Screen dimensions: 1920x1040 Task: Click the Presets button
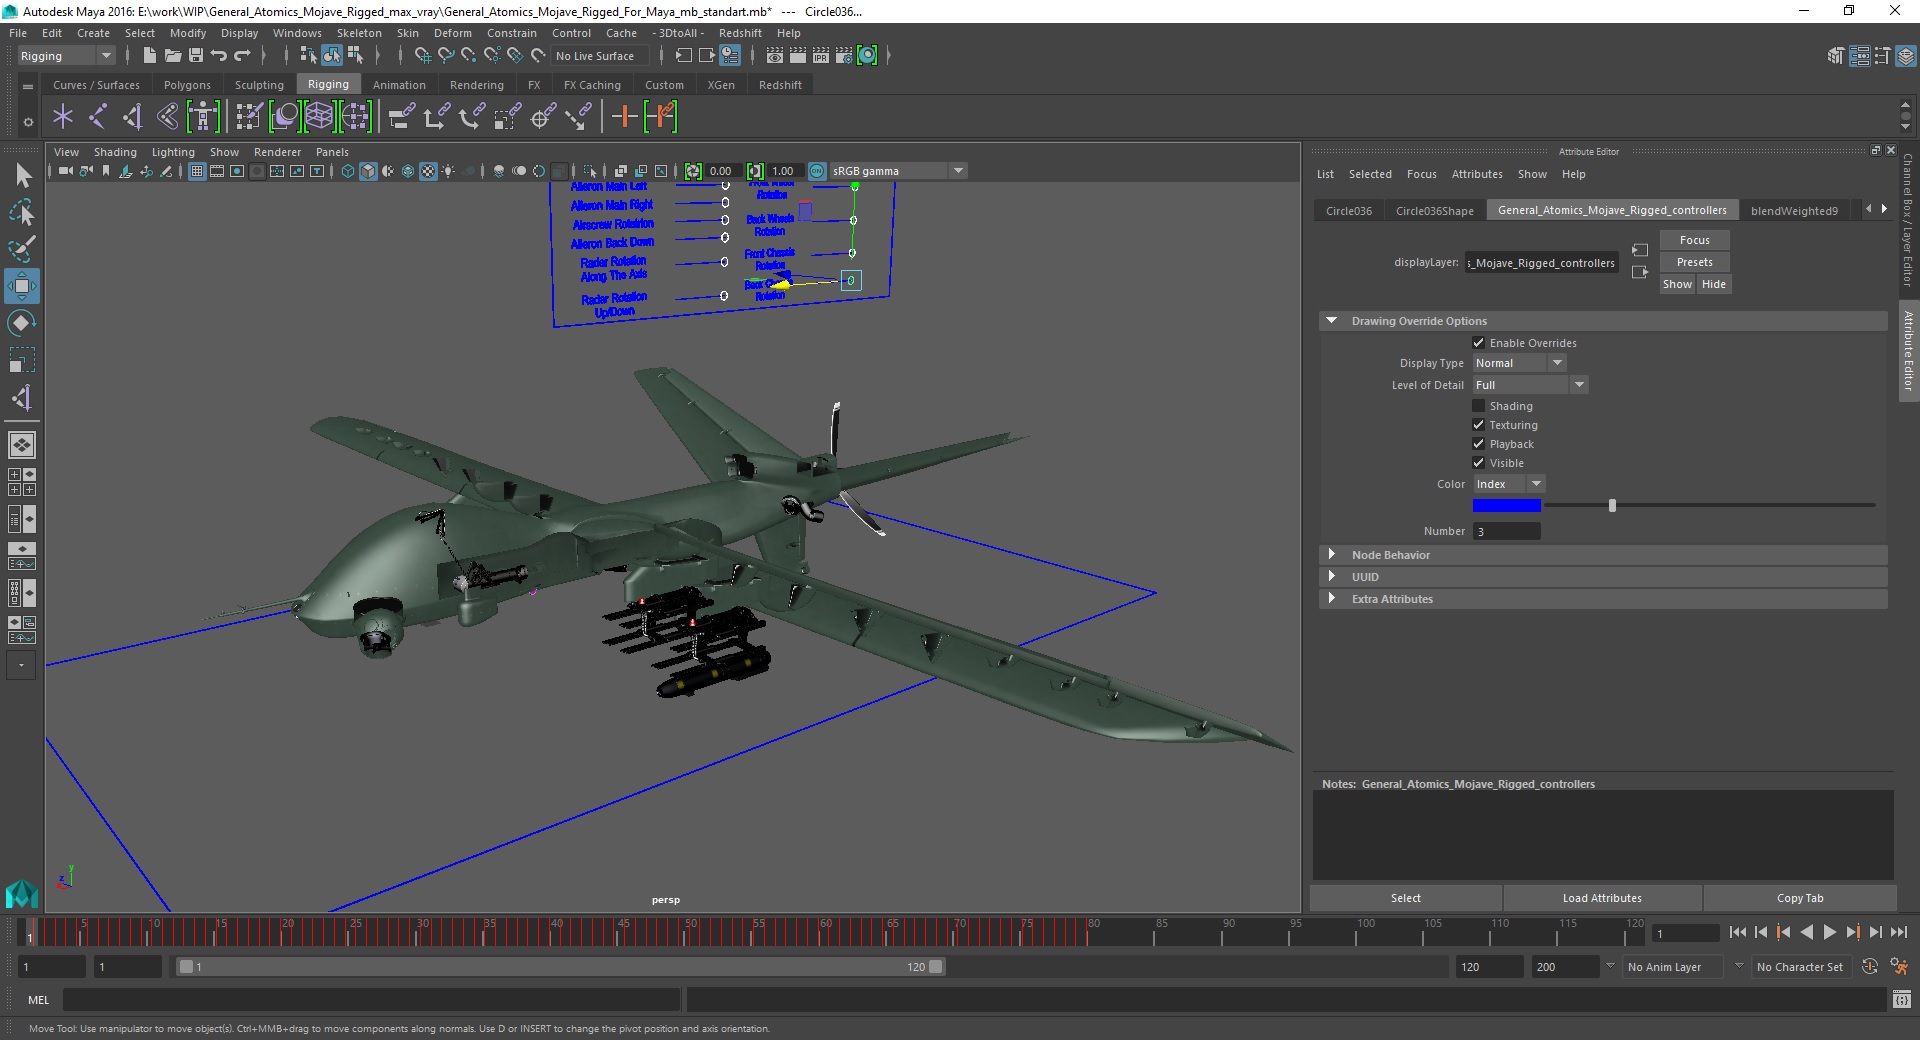click(x=1694, y=262)
